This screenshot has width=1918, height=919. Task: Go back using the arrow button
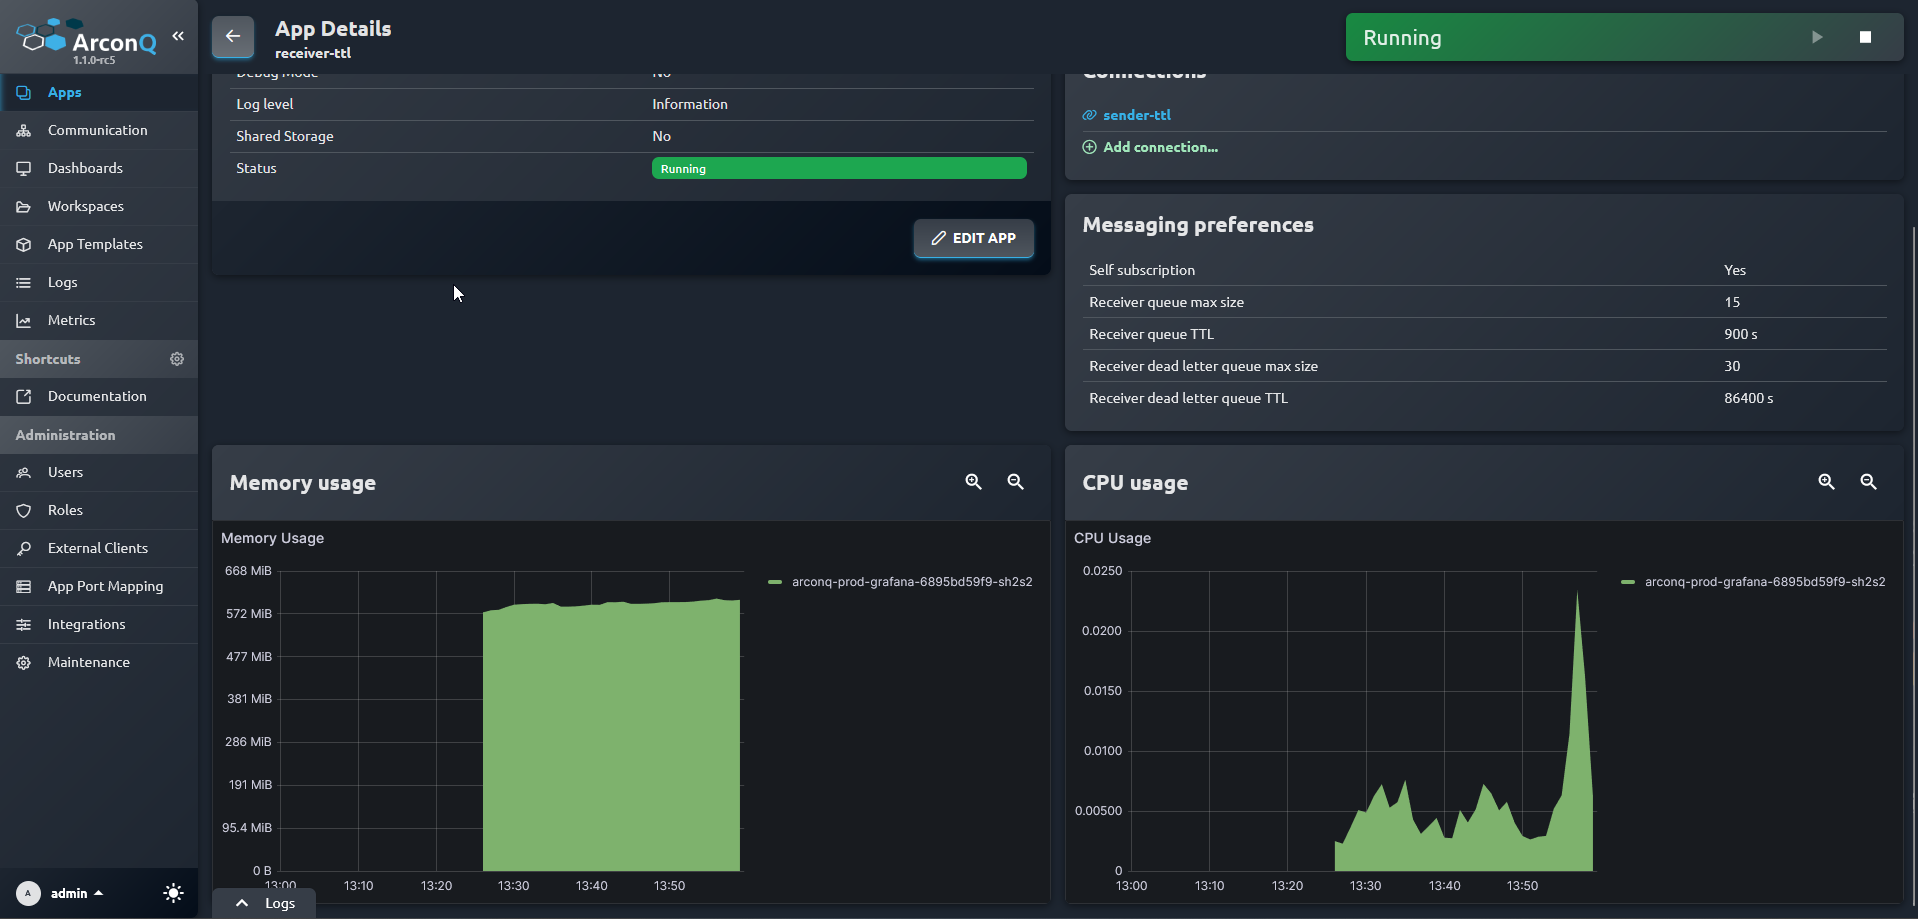pos(233,37)
